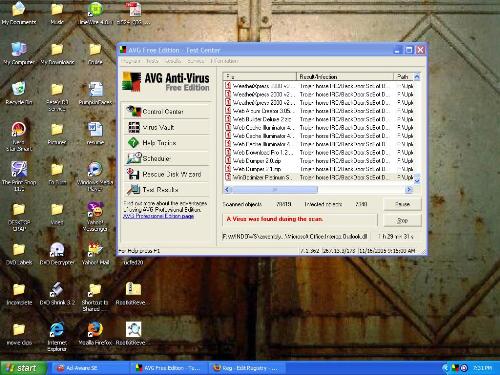Show hidden system tray icons arrow
Image resolution: width=500 pixels, height=375 pixels.
point(445,368)
